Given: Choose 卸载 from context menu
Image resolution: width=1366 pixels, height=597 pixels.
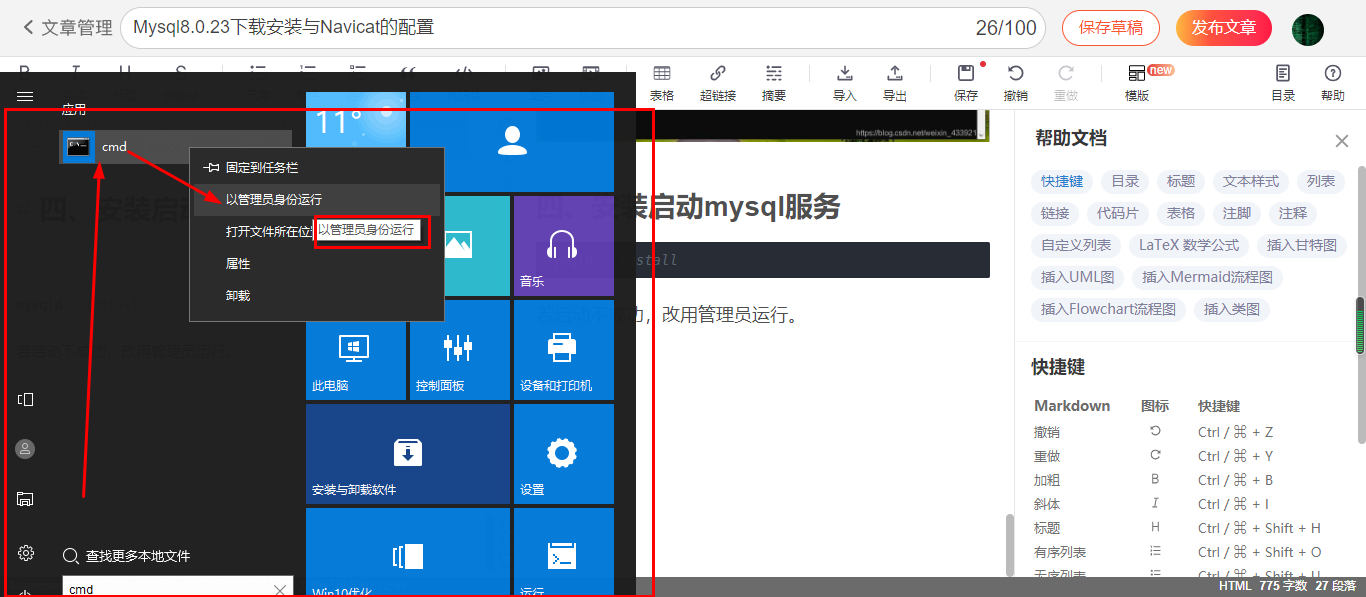Looking at the screenshot, I should pos(316,295).
